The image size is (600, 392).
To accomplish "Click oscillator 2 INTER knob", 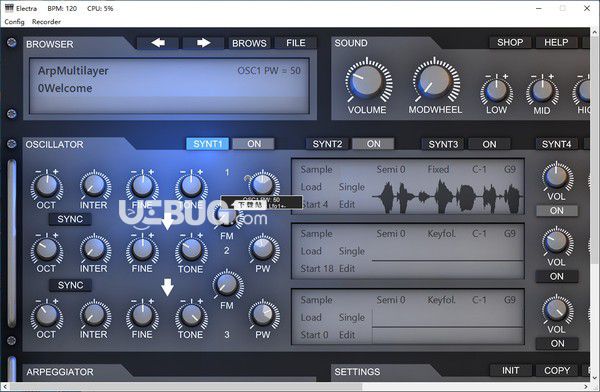I will point(95,249).
